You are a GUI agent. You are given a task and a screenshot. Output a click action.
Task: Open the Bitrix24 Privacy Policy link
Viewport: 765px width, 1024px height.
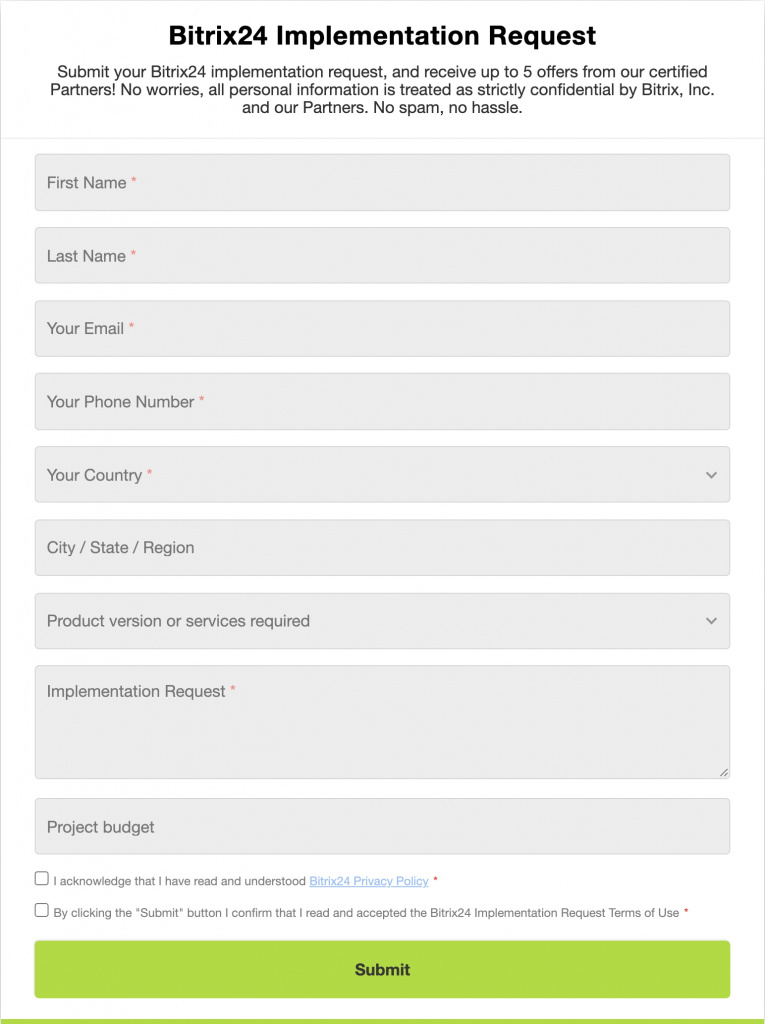(368, 881)
